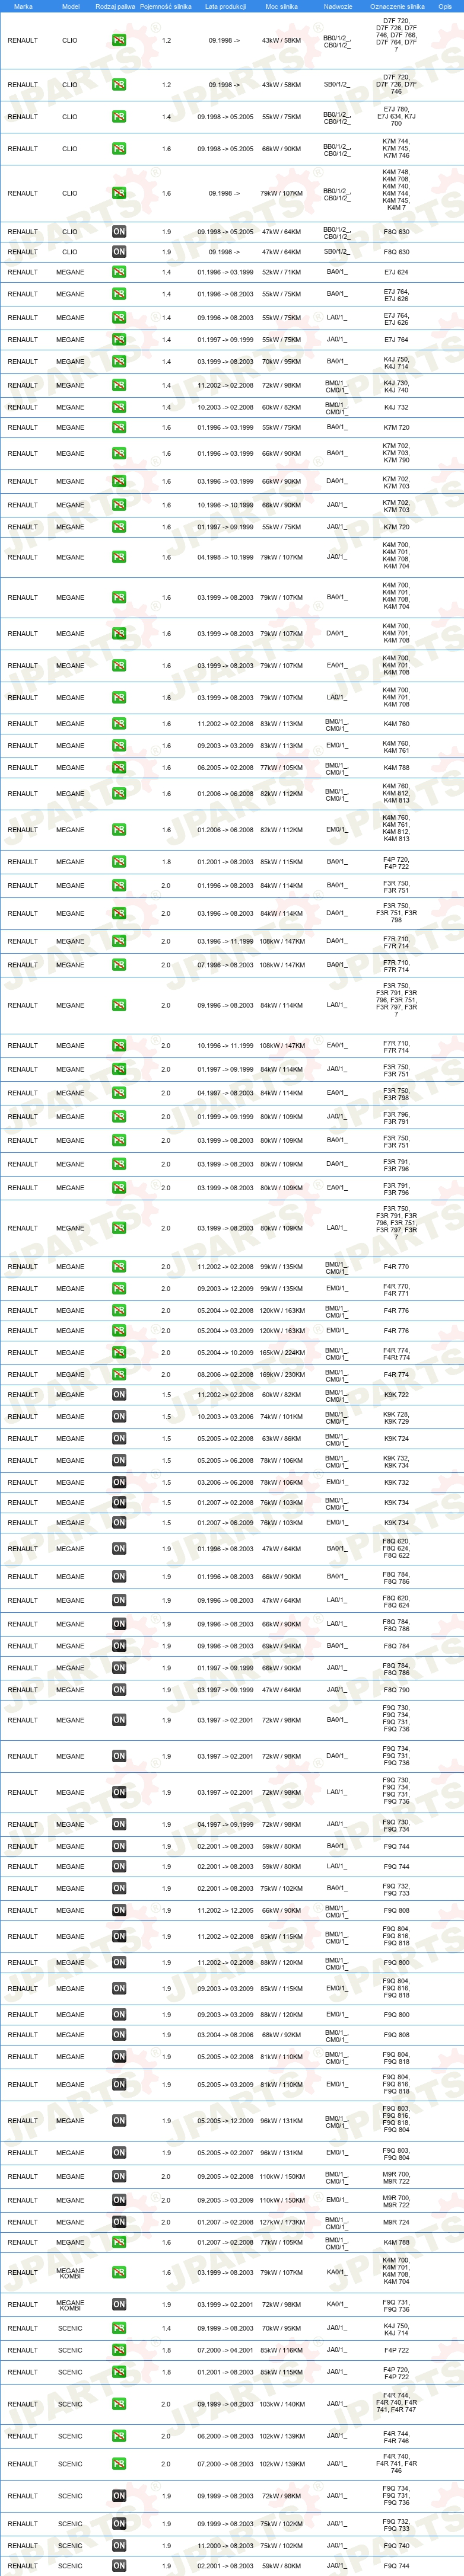This screenshot has width=464, height=2576.
Task: Click diesel ON icon in SCENIC F9Q 744 row
Action: pos(119,2566)
